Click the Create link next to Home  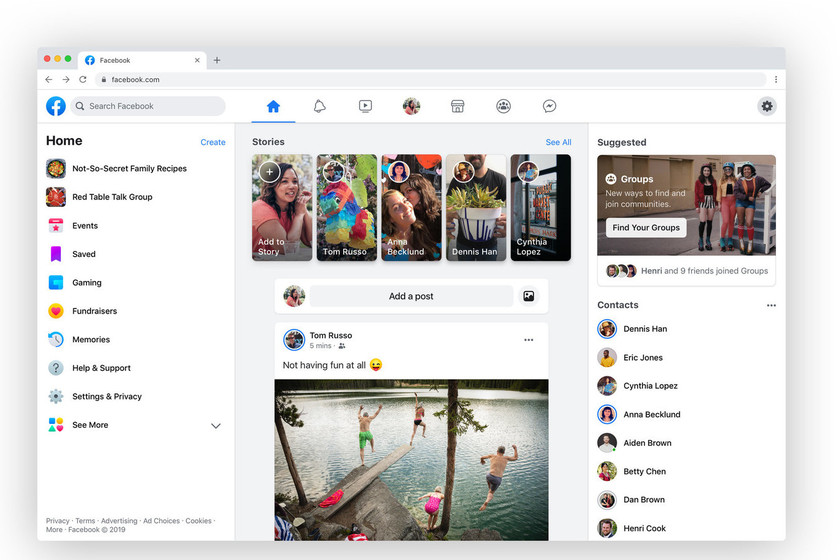point(213,142)
